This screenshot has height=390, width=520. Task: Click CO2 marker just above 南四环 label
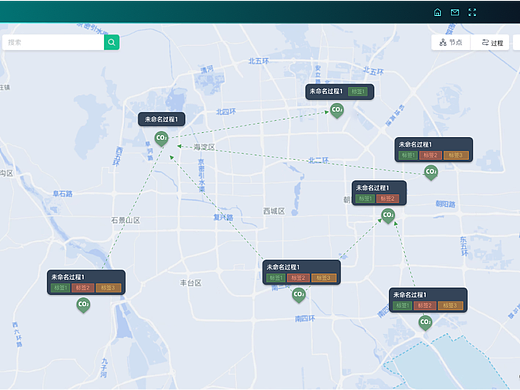point(299,295)
